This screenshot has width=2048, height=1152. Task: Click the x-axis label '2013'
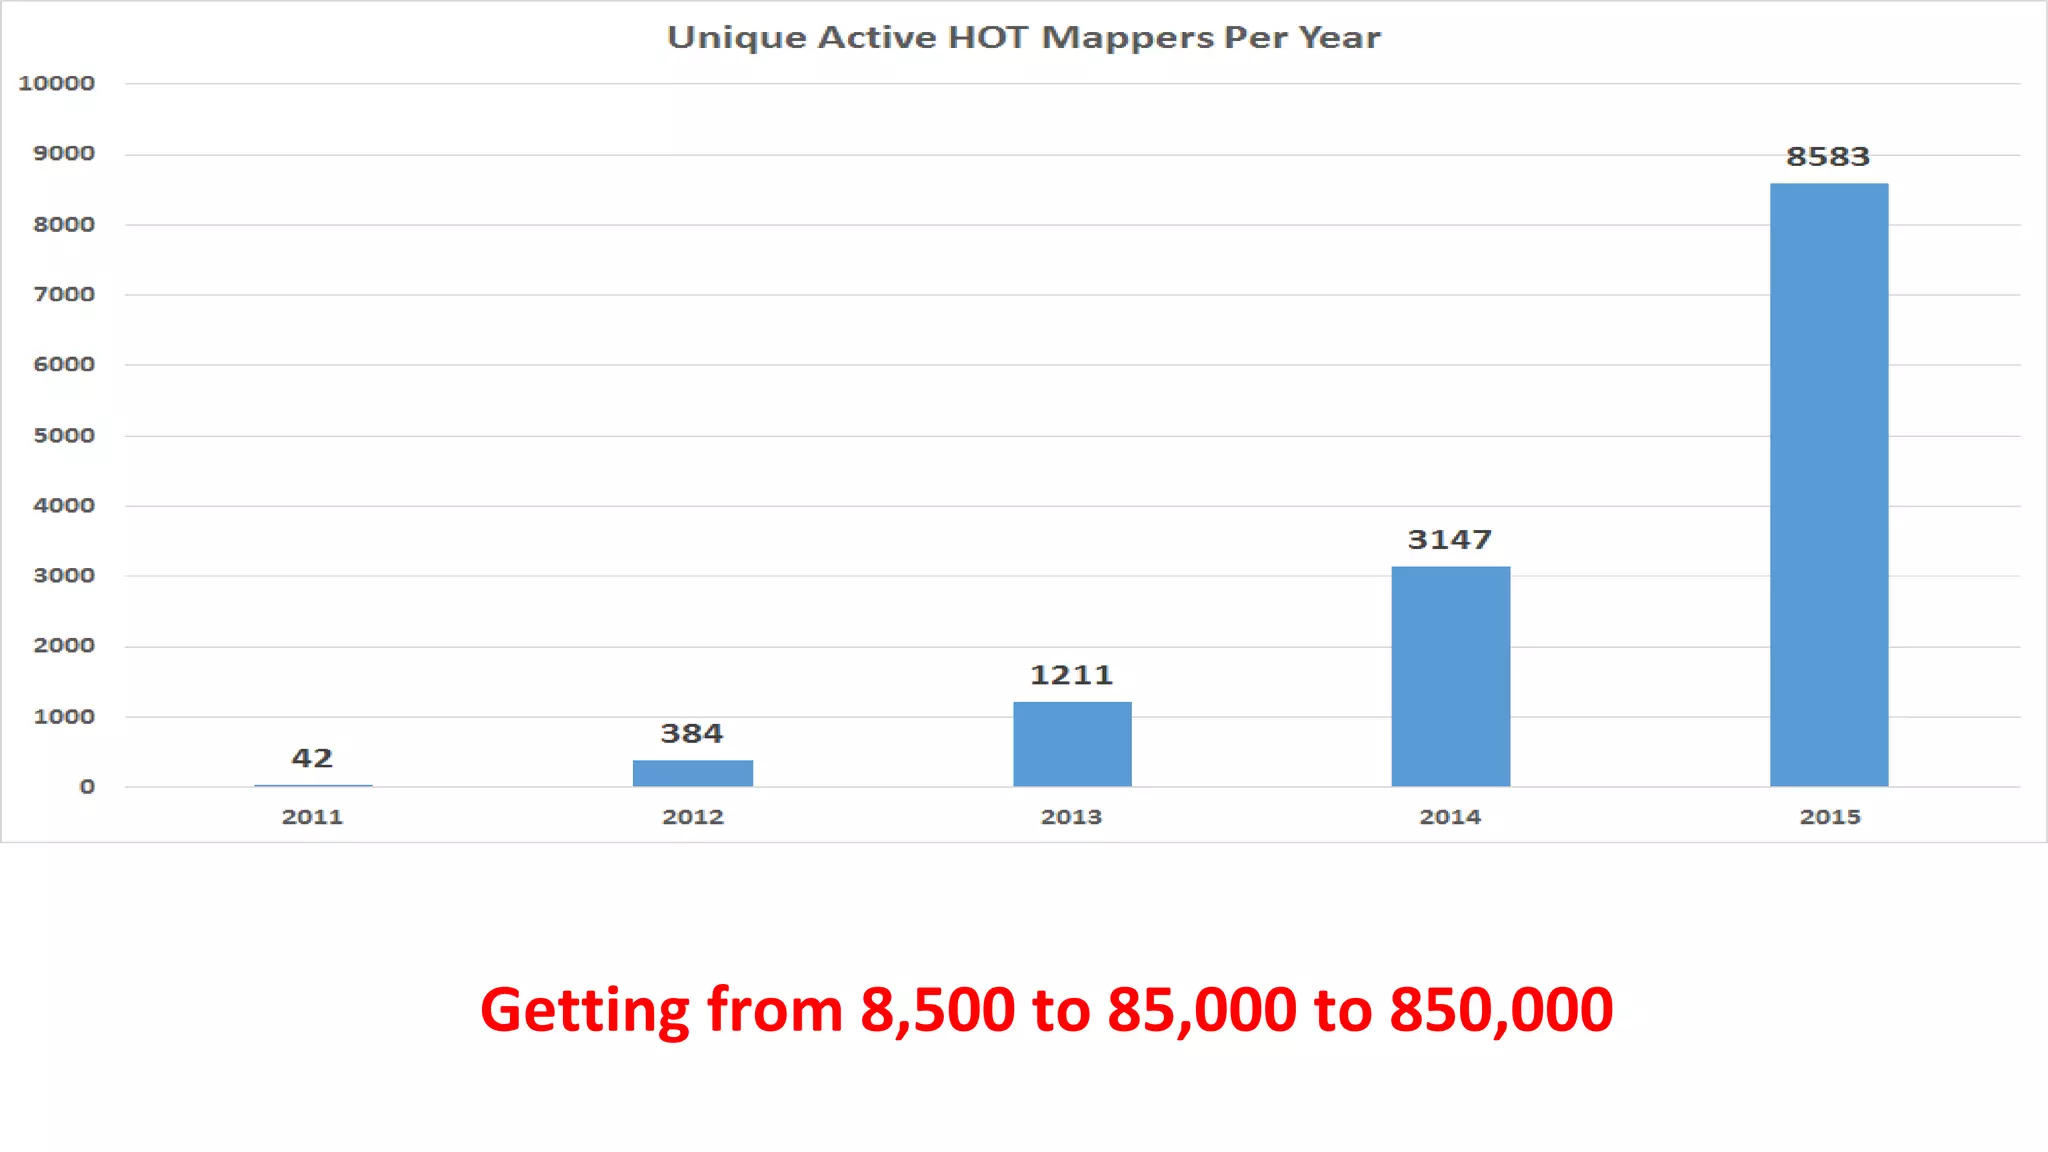[1071, 817]
